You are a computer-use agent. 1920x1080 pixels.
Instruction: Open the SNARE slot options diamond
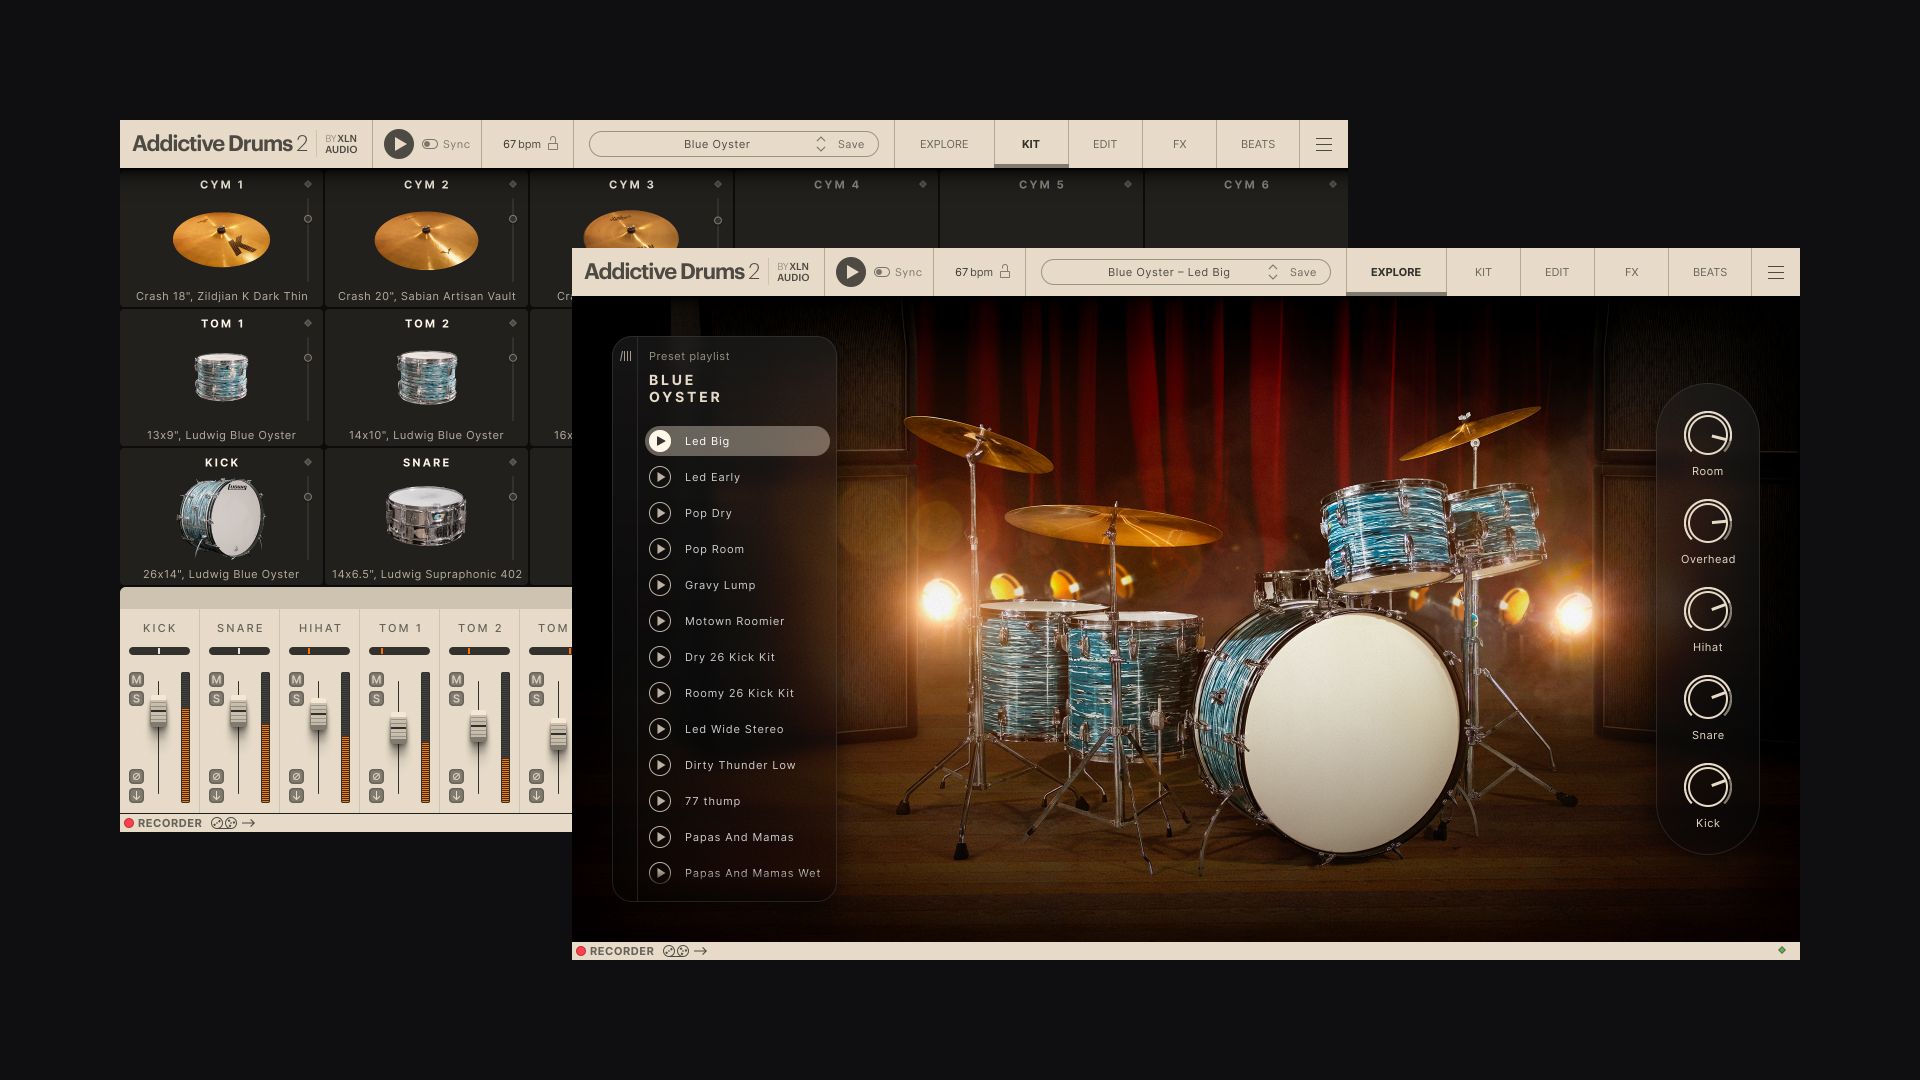point(513,462)
